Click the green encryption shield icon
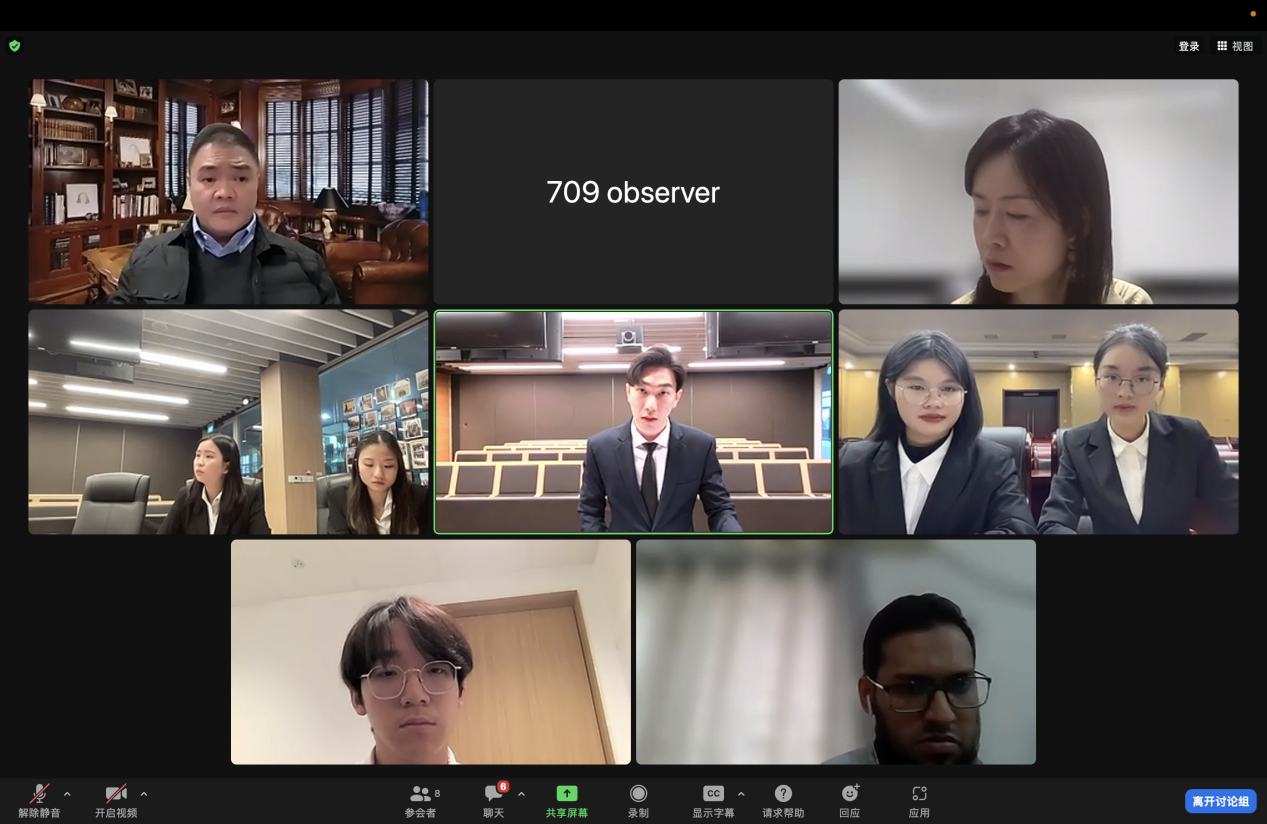 coord(14,46)
